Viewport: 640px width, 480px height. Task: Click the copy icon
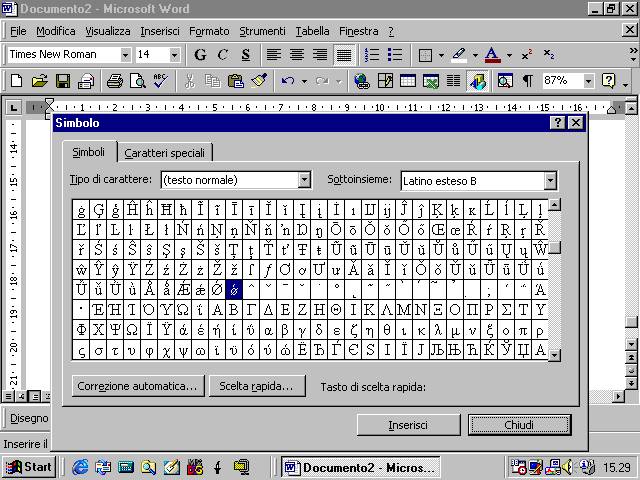click(212, 81)
